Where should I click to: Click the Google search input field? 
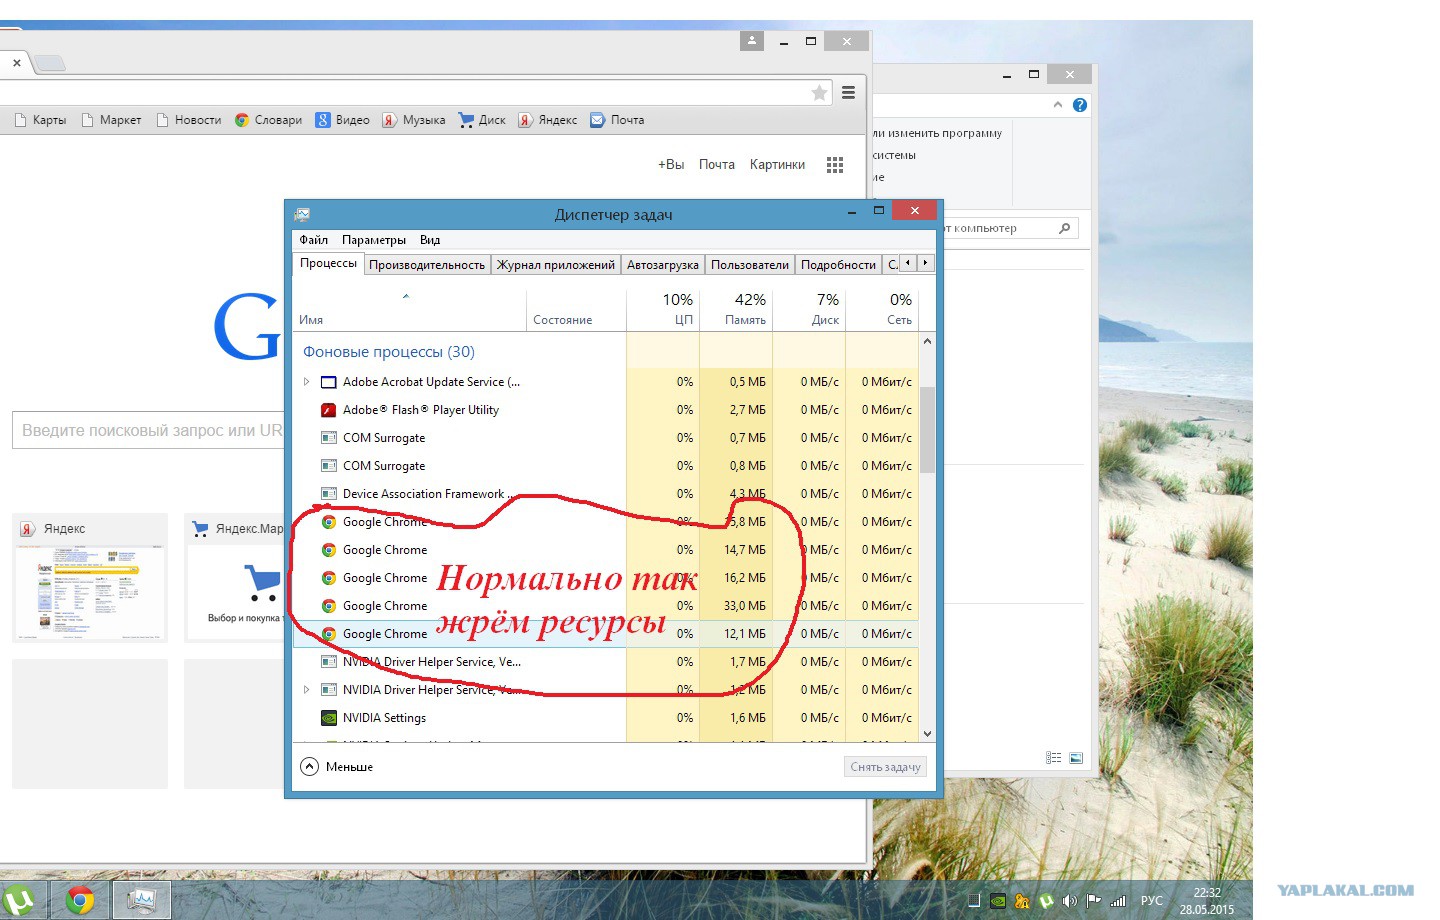tap(149, 430)
